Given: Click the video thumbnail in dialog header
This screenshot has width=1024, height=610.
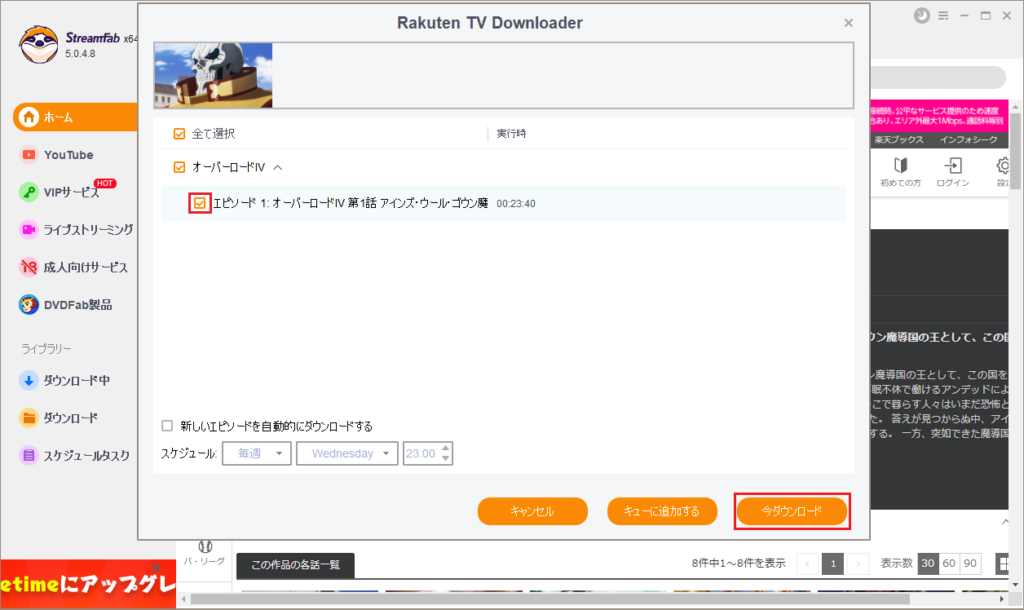Looking at the screenshot, I should click(214, 75).
